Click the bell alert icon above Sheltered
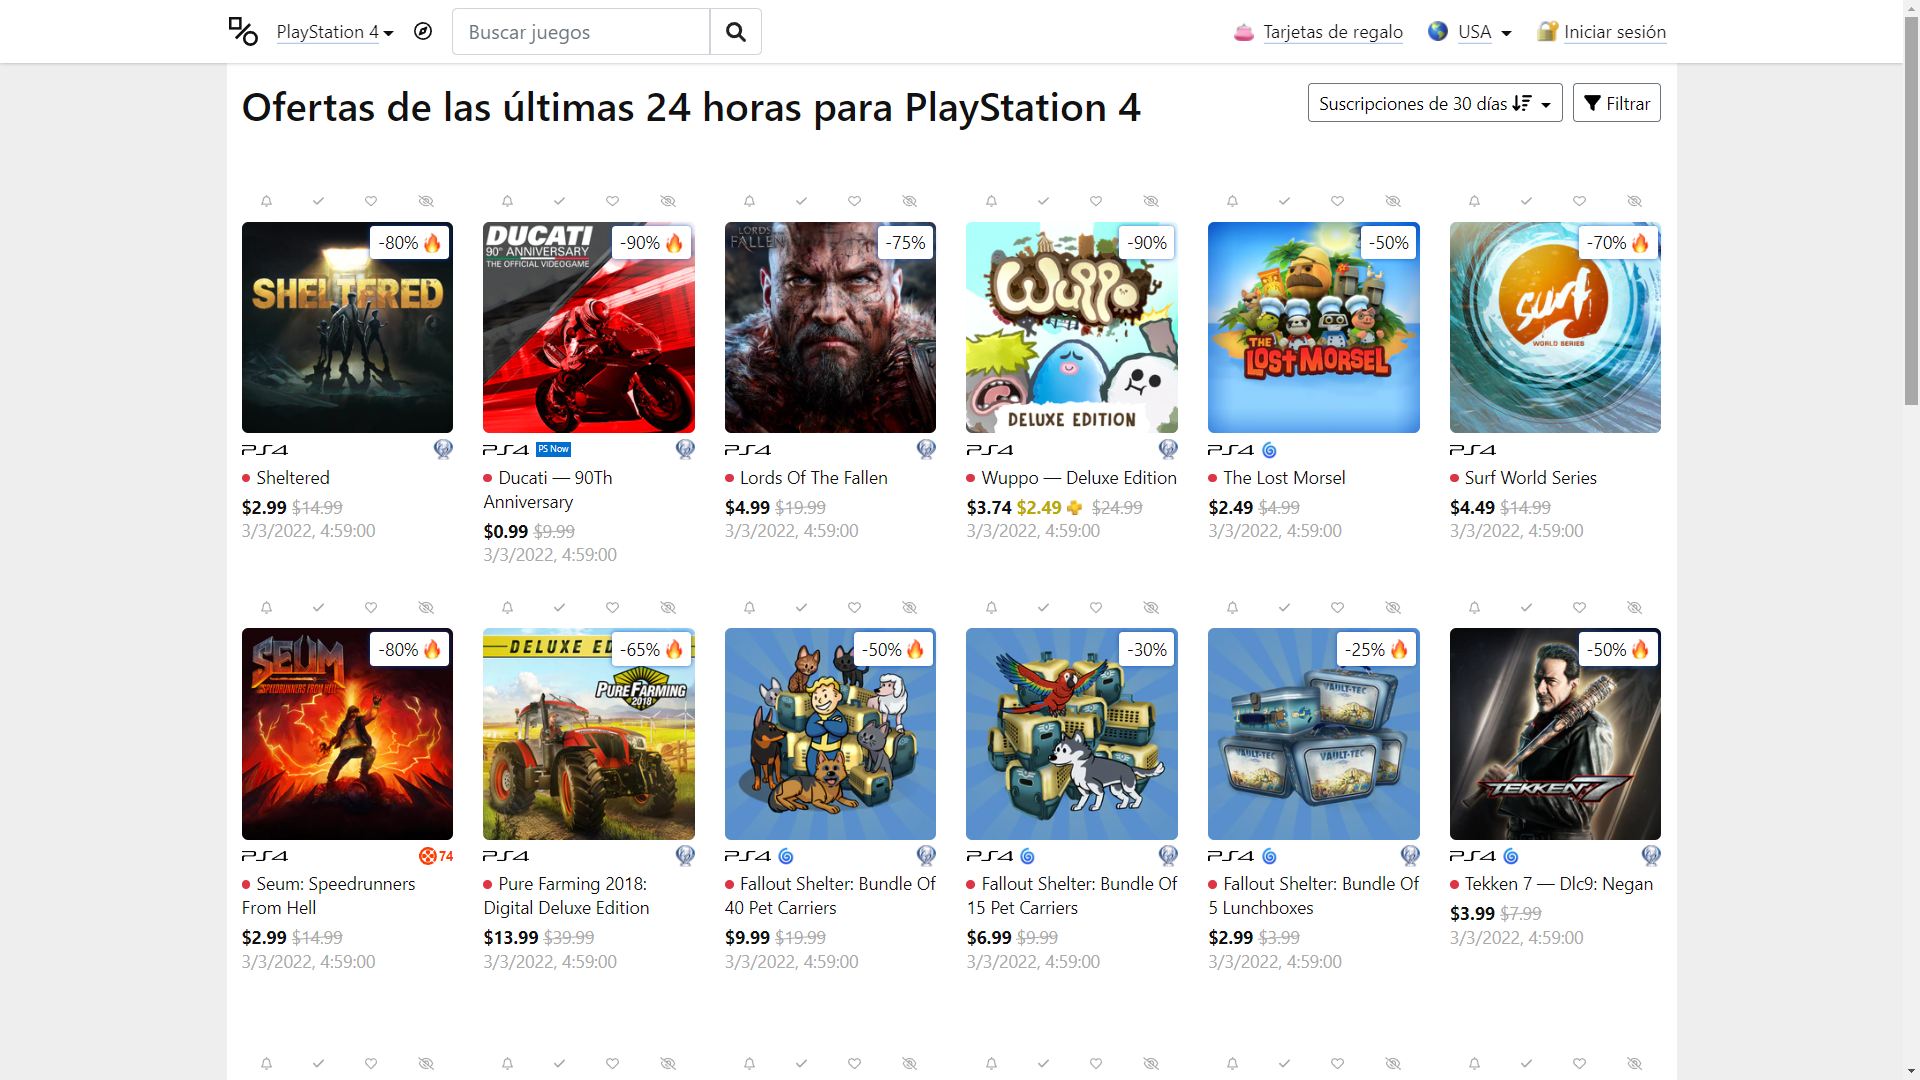The height and width of the screenshot is (1080, 1920). (x=266, y=201)
